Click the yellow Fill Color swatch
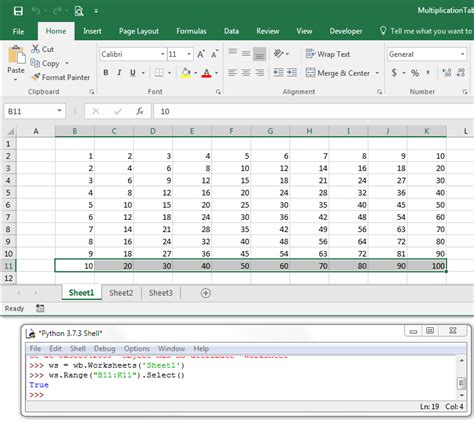 coord(186,73)
